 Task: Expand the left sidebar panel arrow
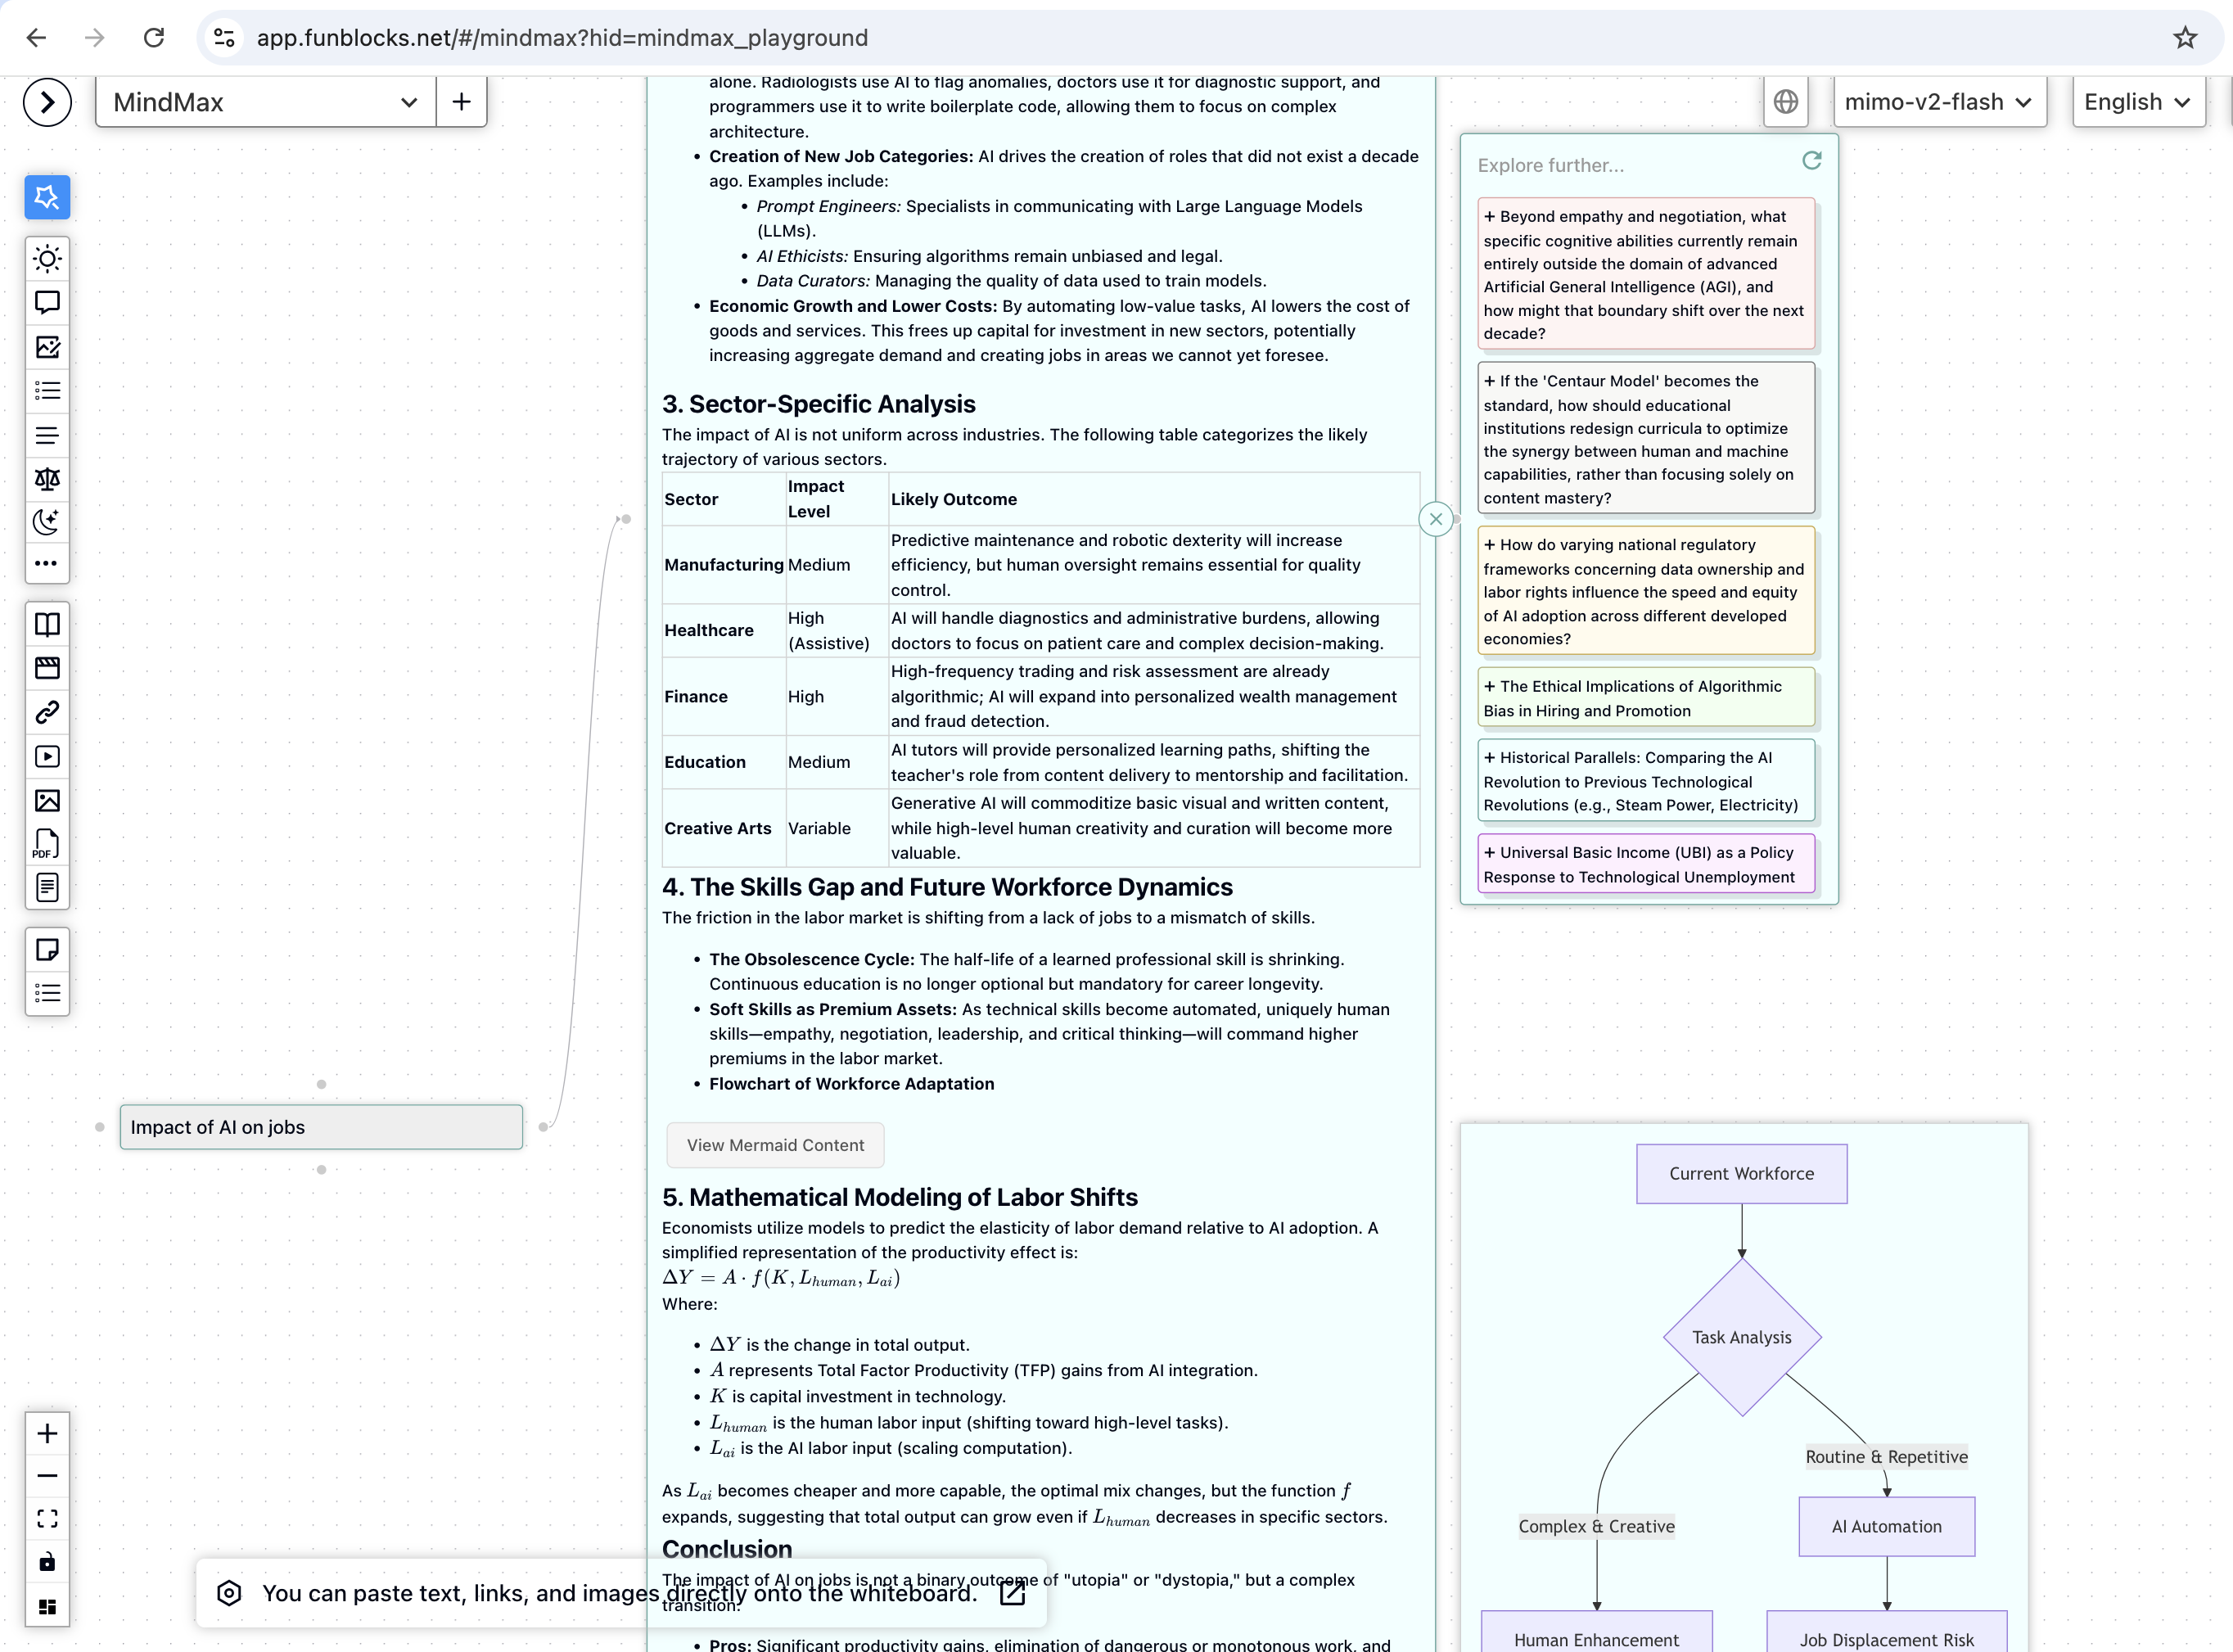click(x=45, y=101)
